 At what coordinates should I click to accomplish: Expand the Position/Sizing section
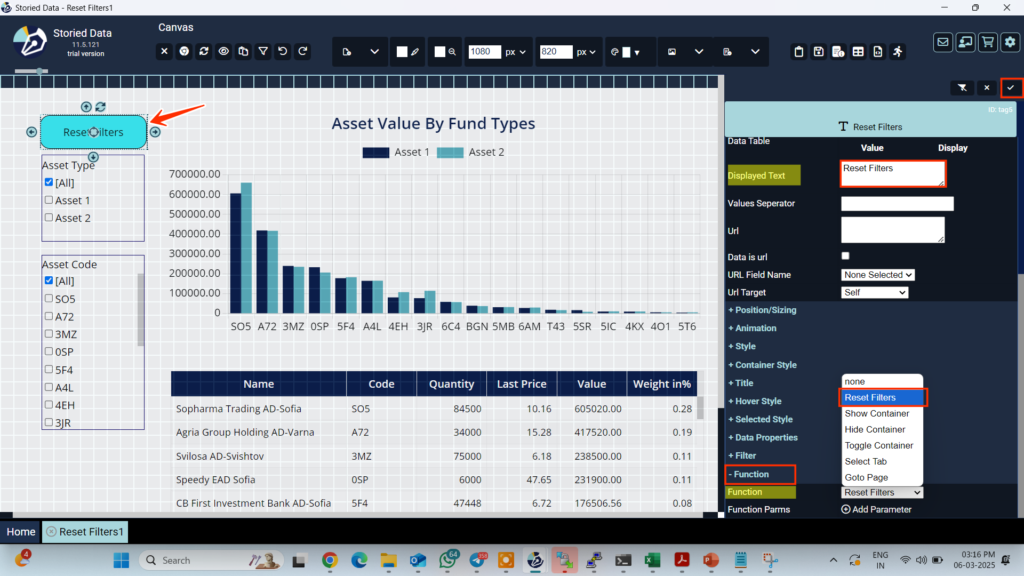tap(762, 310)
